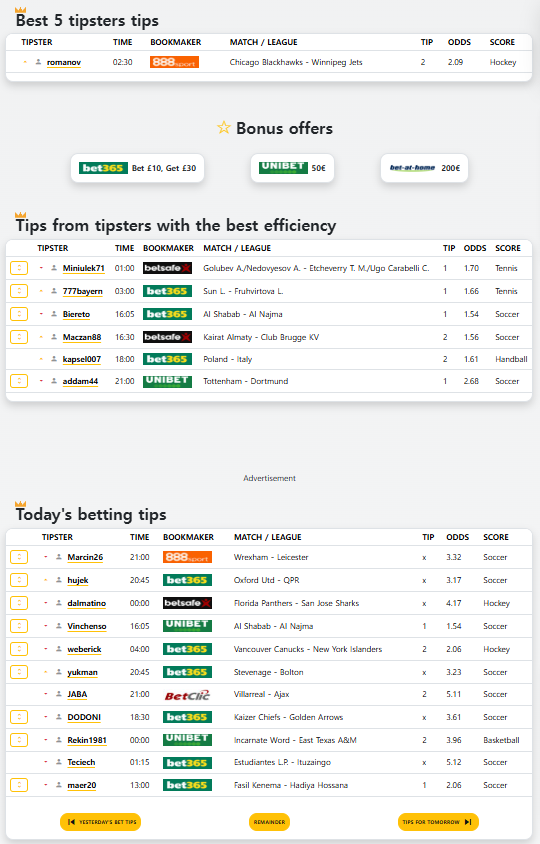Select the Villarreal - Ajax match
Viewport: 540px width, 844px height.
click(262, 694)
